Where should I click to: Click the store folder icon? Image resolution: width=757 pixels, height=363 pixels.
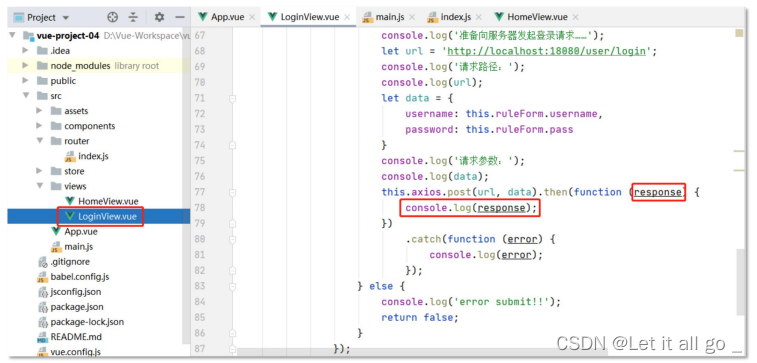[56, 171]
